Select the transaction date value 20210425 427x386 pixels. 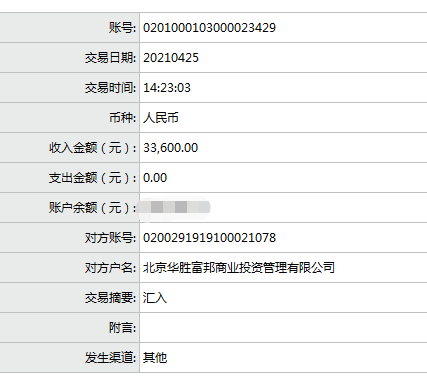click(x=171, y=58)
